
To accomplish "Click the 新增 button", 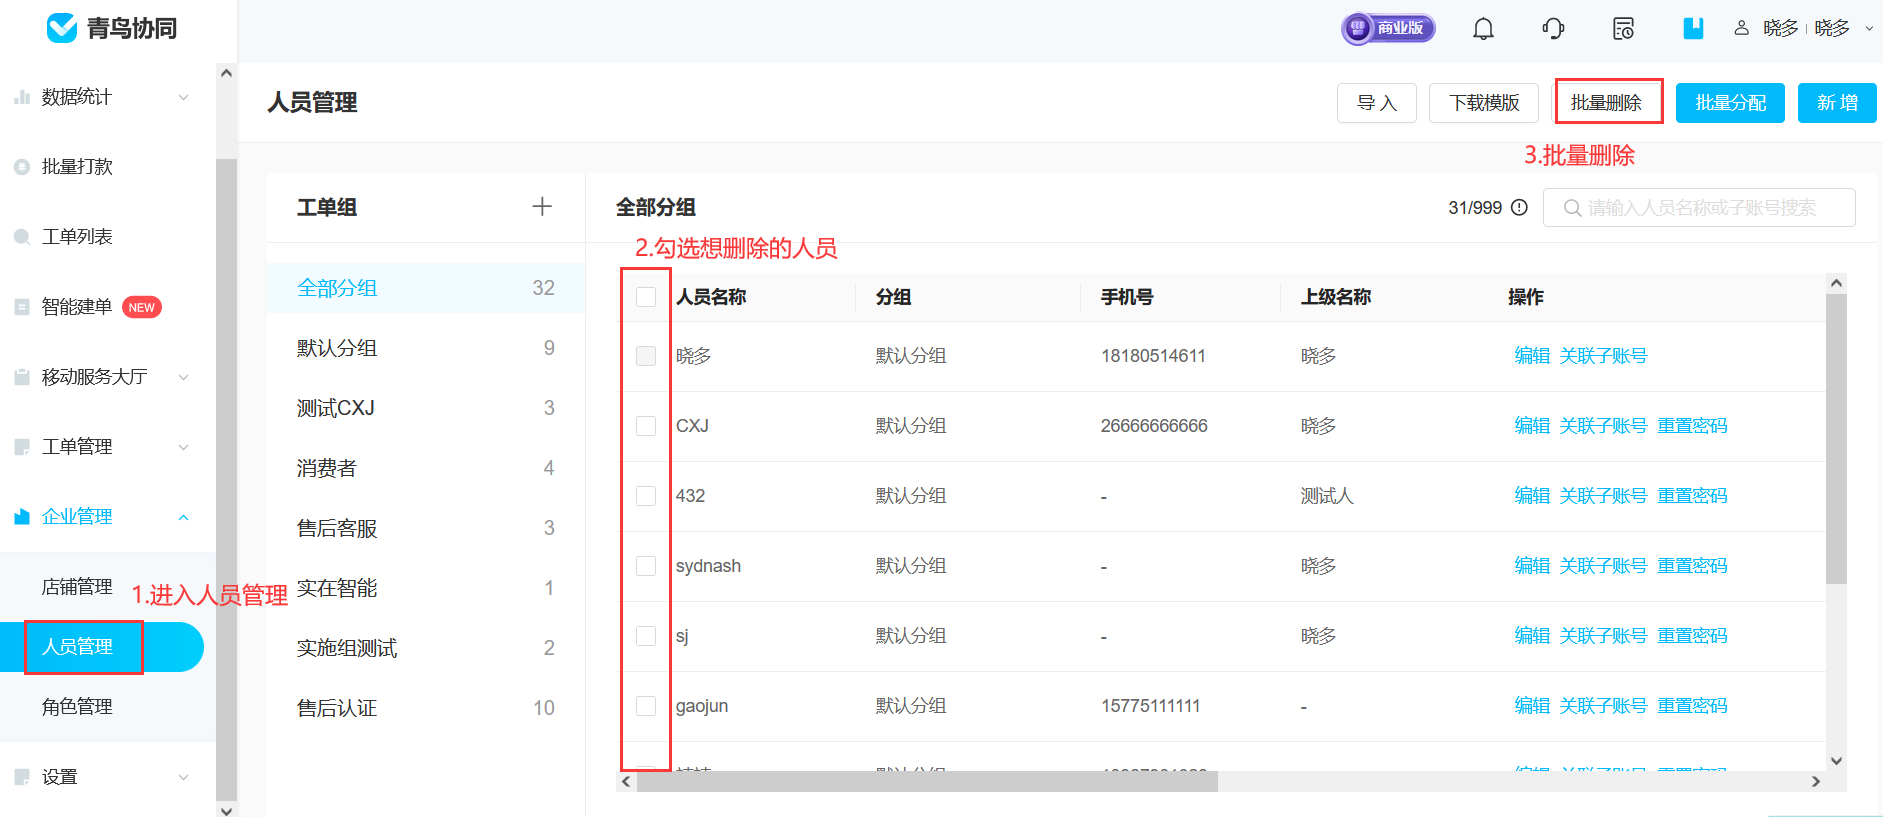I will tap(1837, 103).
